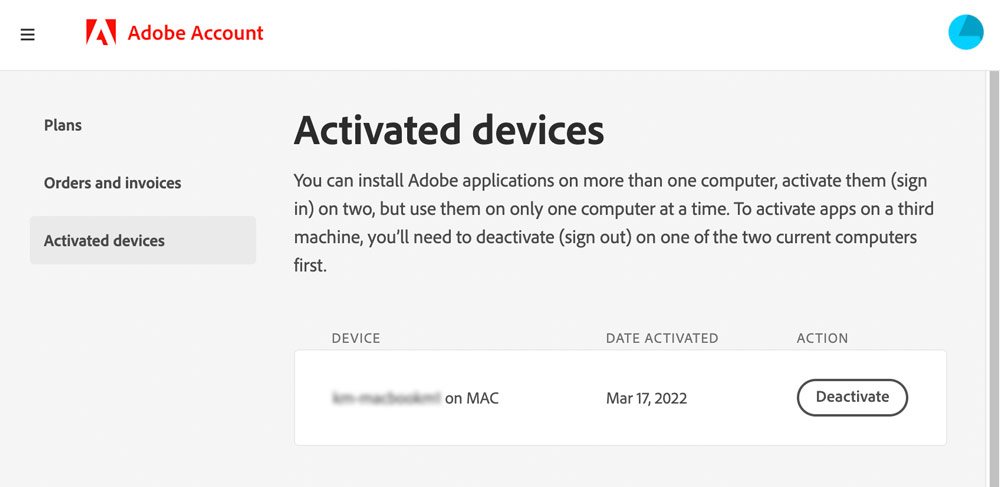Select the blurred device name text

tap(386, 398)
